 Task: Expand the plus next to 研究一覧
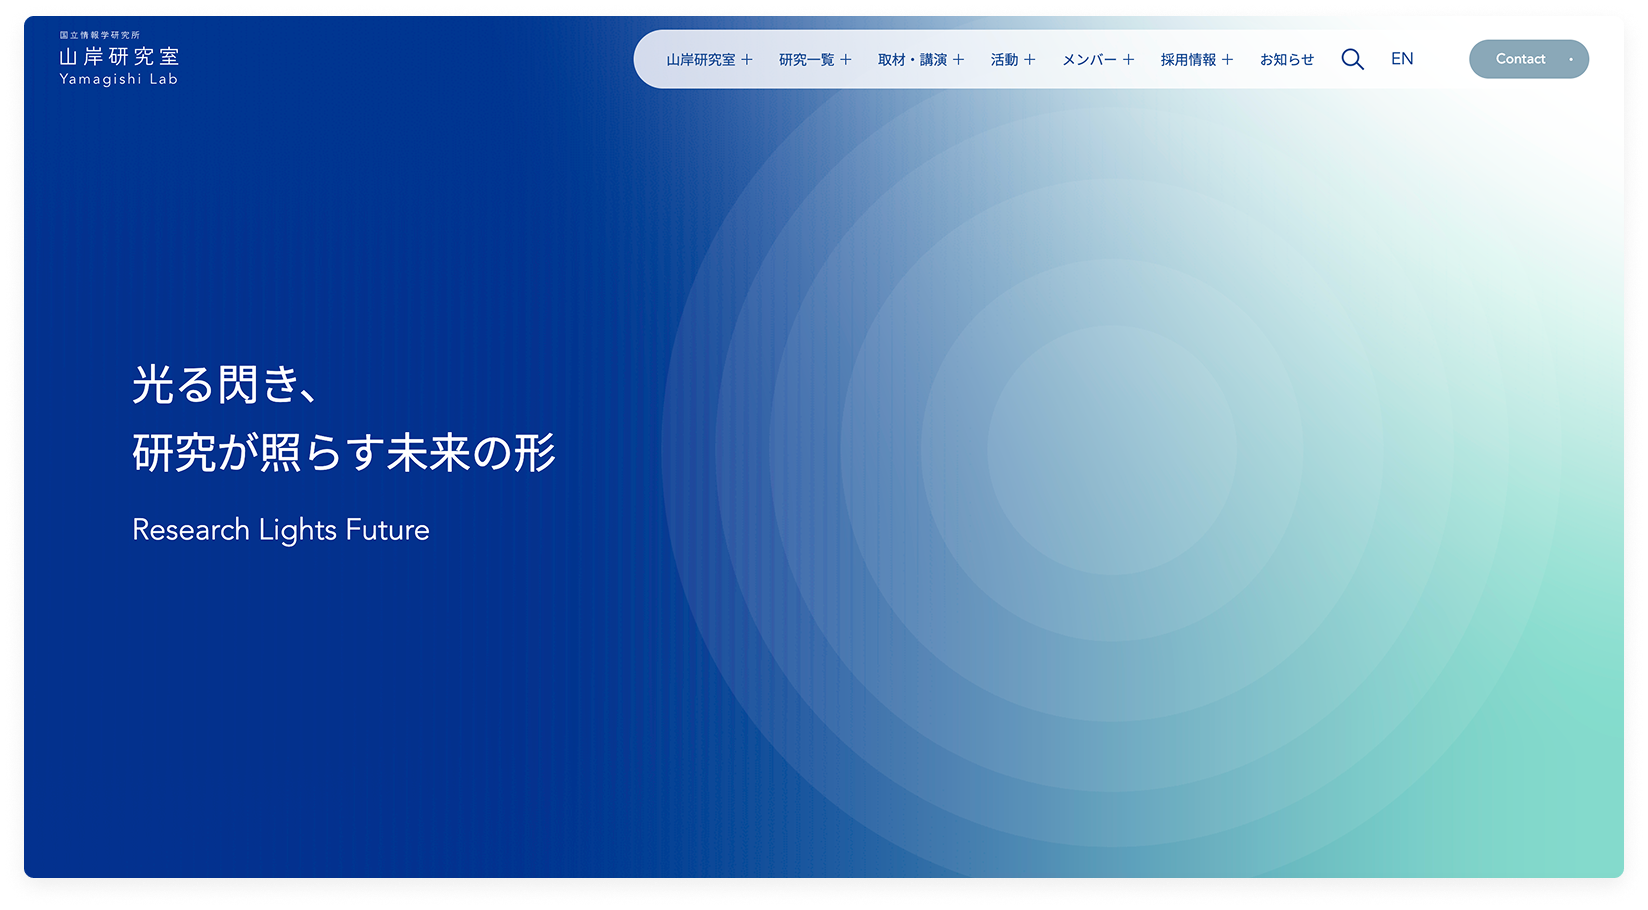pyautogui.click(x=845, y=60)
